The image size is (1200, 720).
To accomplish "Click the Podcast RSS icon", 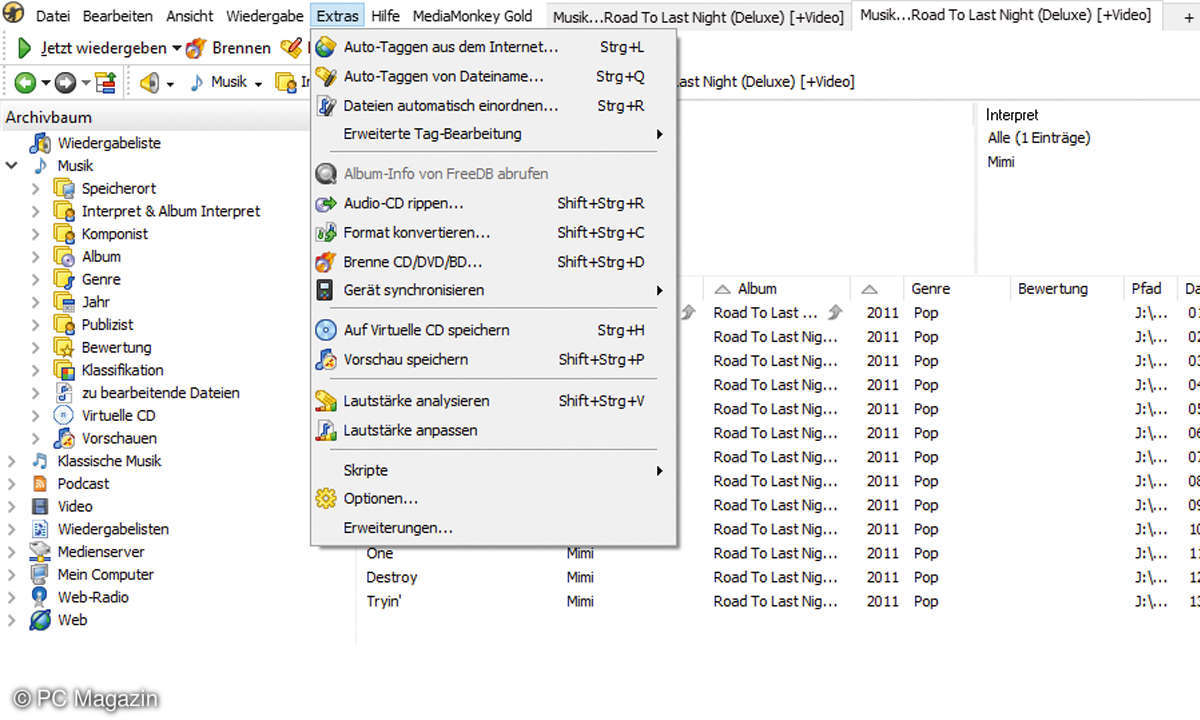I will tap(40, 483).
